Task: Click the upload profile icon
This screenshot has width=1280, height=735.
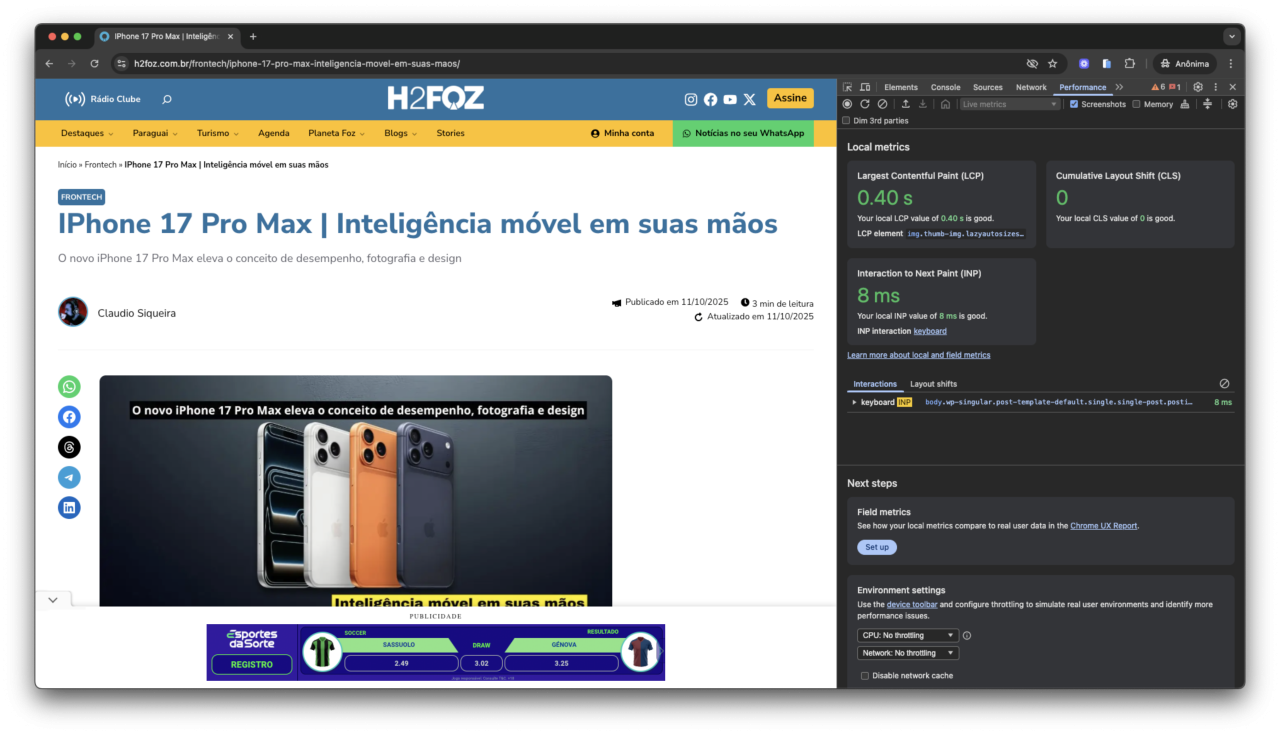Action: [905, 104]
